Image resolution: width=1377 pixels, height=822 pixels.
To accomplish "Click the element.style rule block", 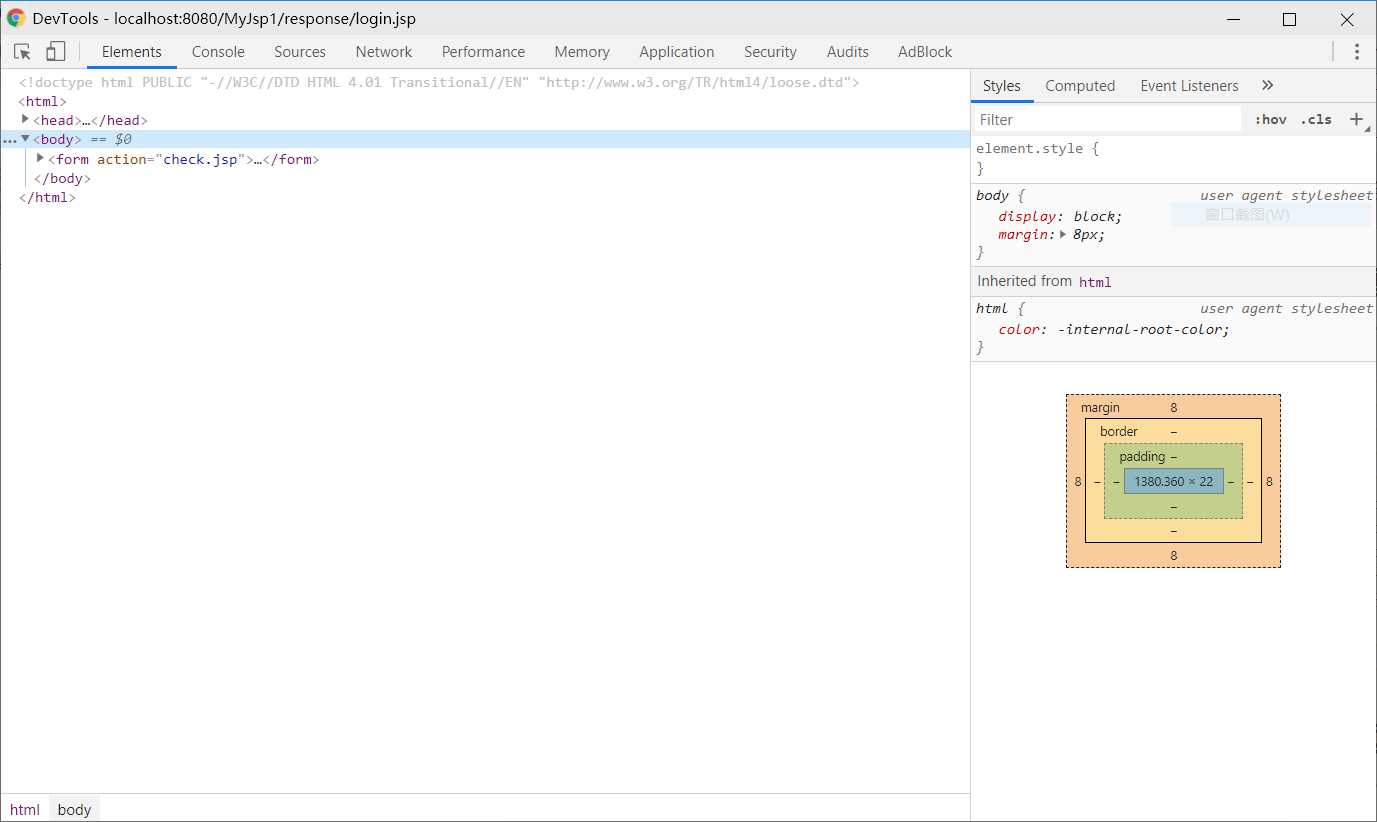I will coord(1174,158).
